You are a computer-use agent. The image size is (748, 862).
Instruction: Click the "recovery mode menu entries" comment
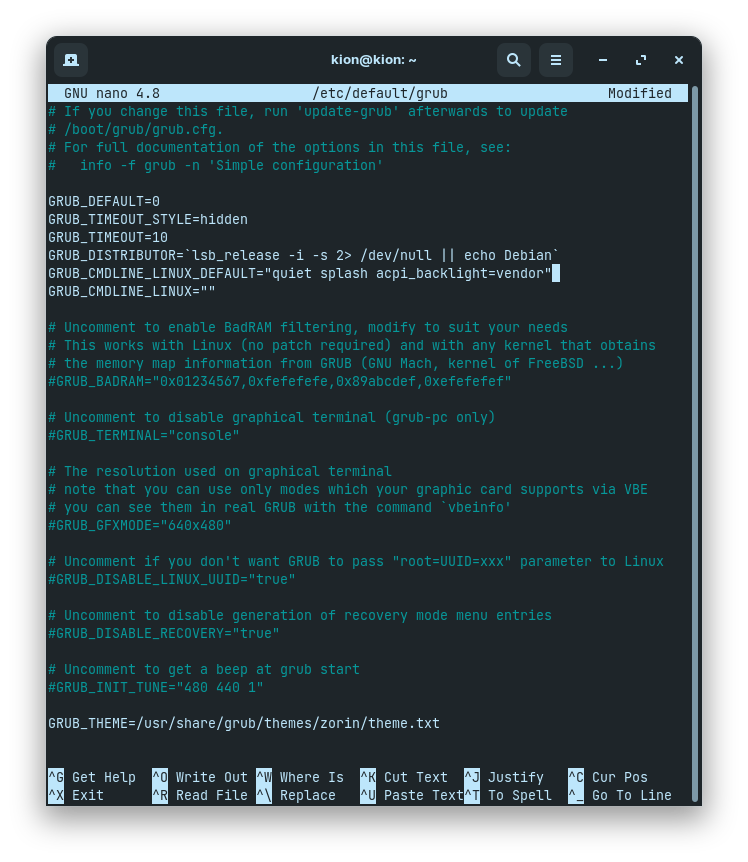tap(300, 616)
